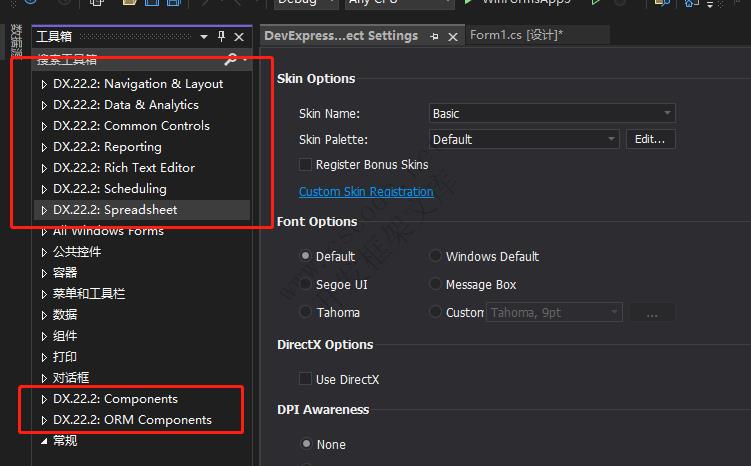Pin the DevExpress Project Settings tab
Screen dimensions: 751x466
434,36
